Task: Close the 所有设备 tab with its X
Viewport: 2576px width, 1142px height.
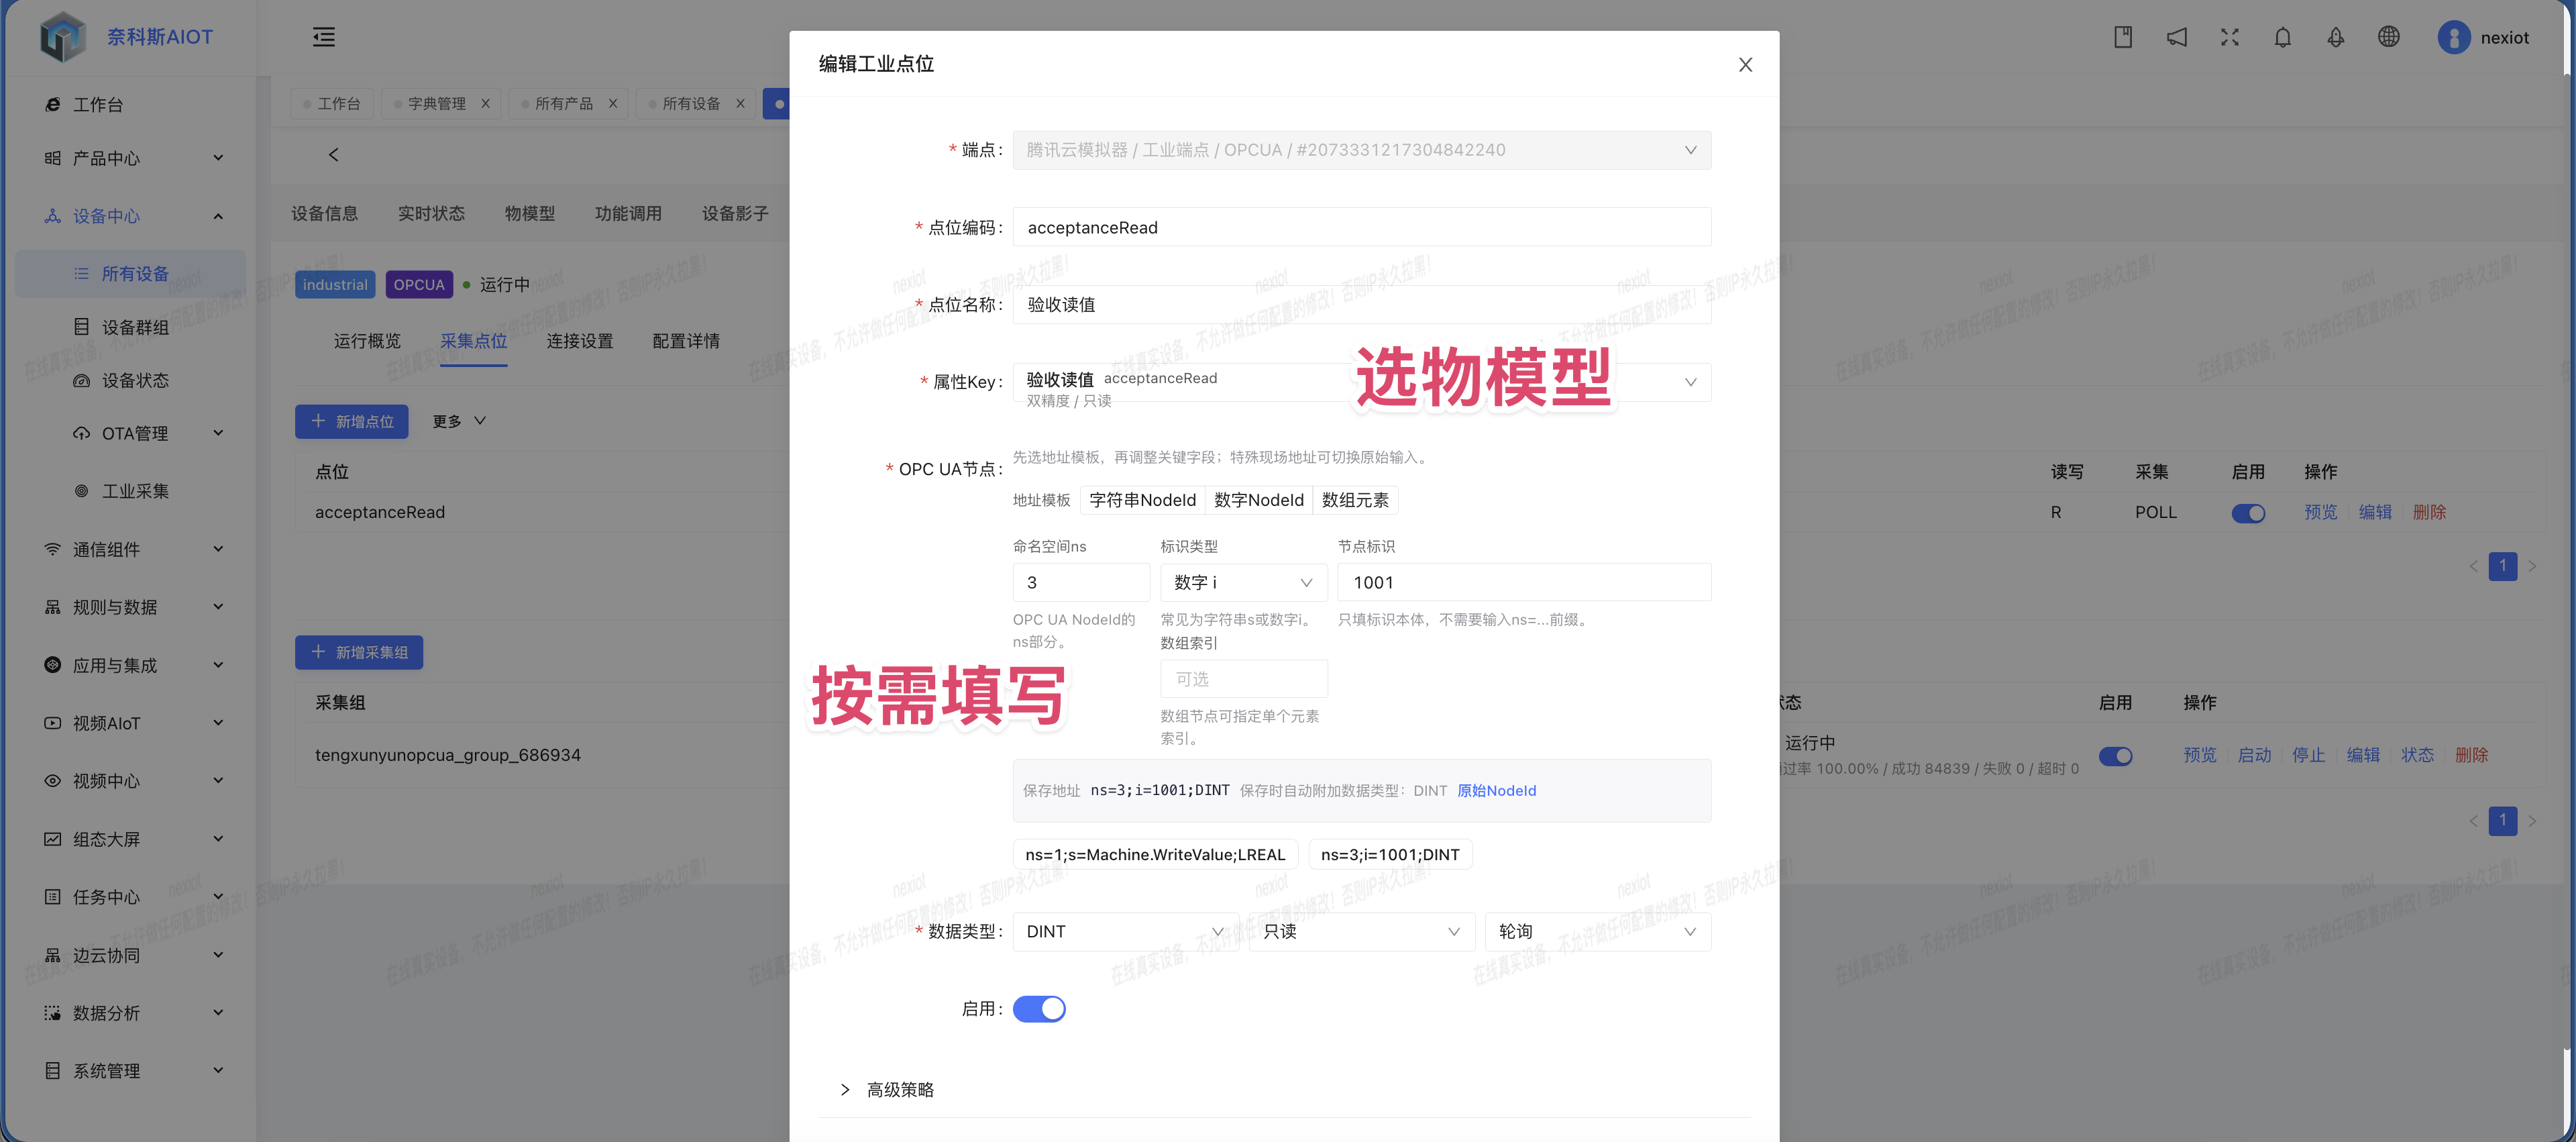Action: coord(740,103)
